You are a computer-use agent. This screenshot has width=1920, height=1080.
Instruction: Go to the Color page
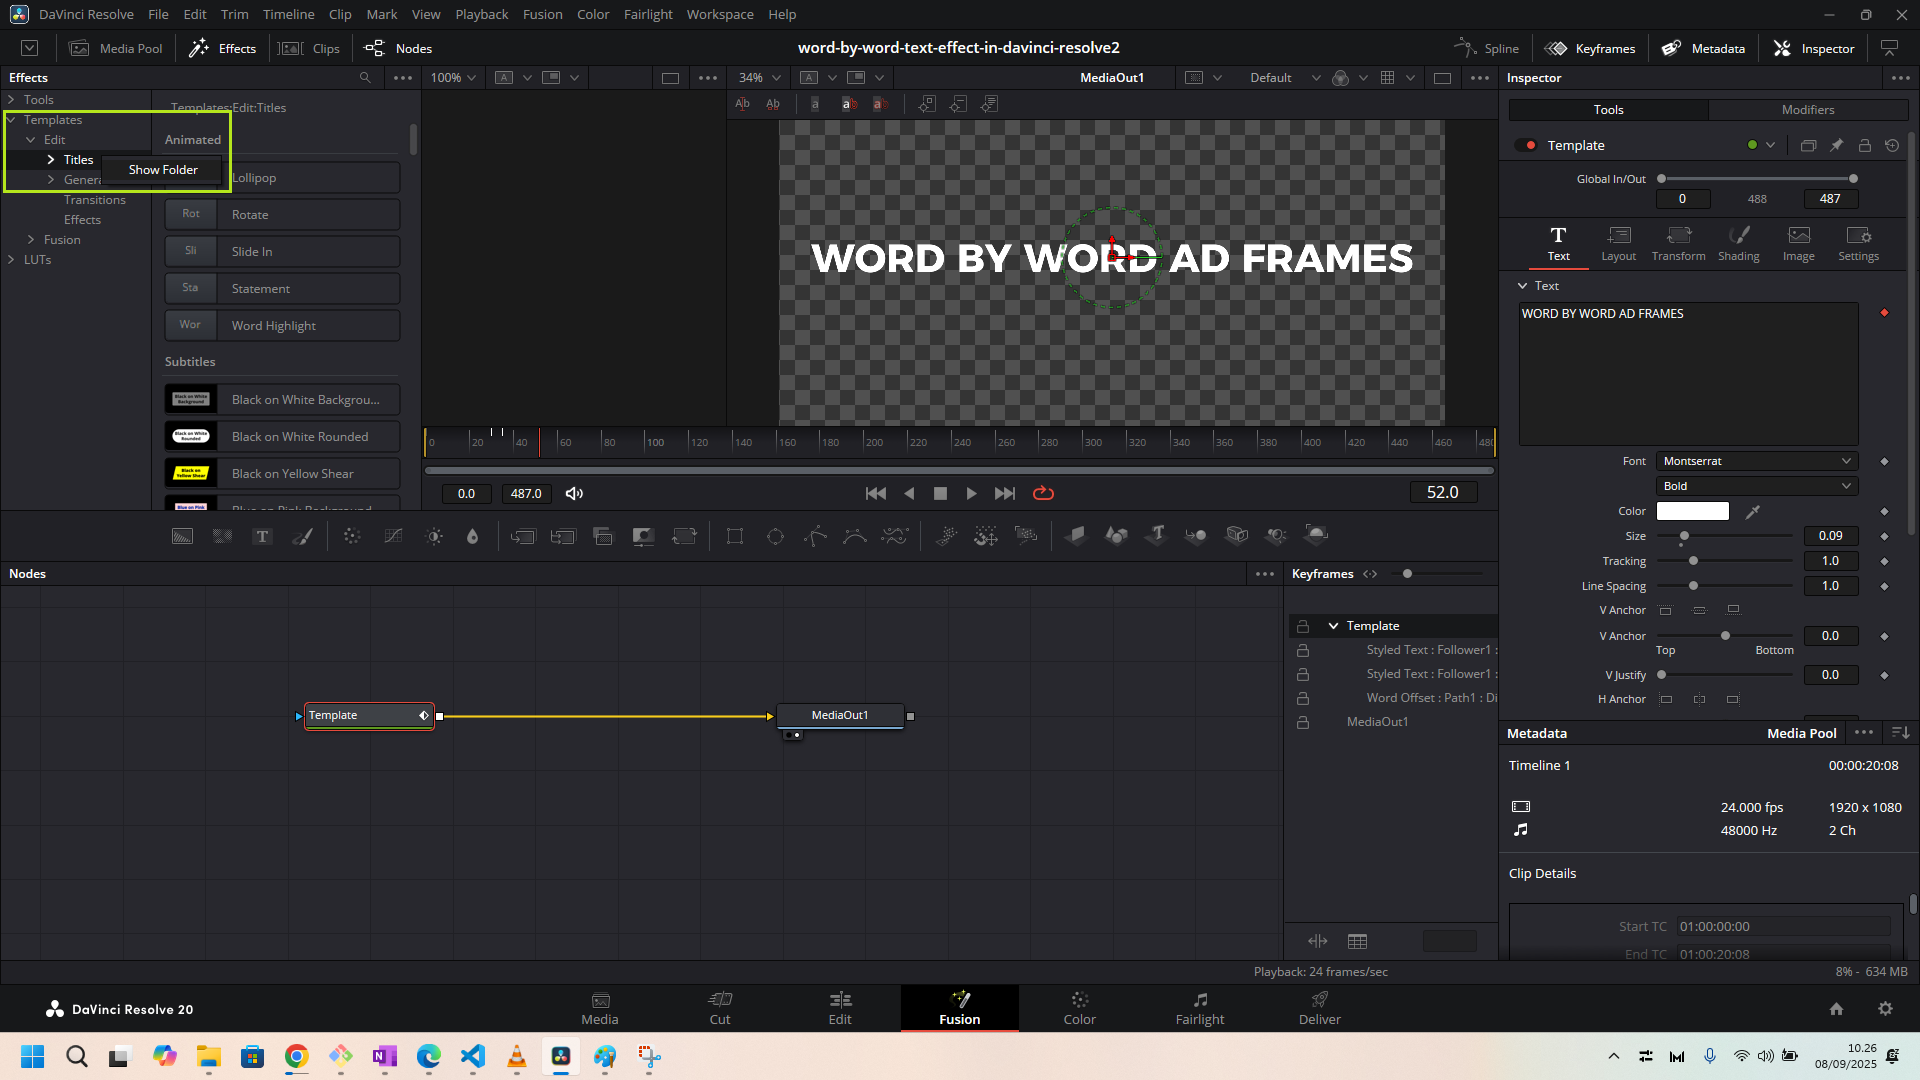pos(1079,1007)
